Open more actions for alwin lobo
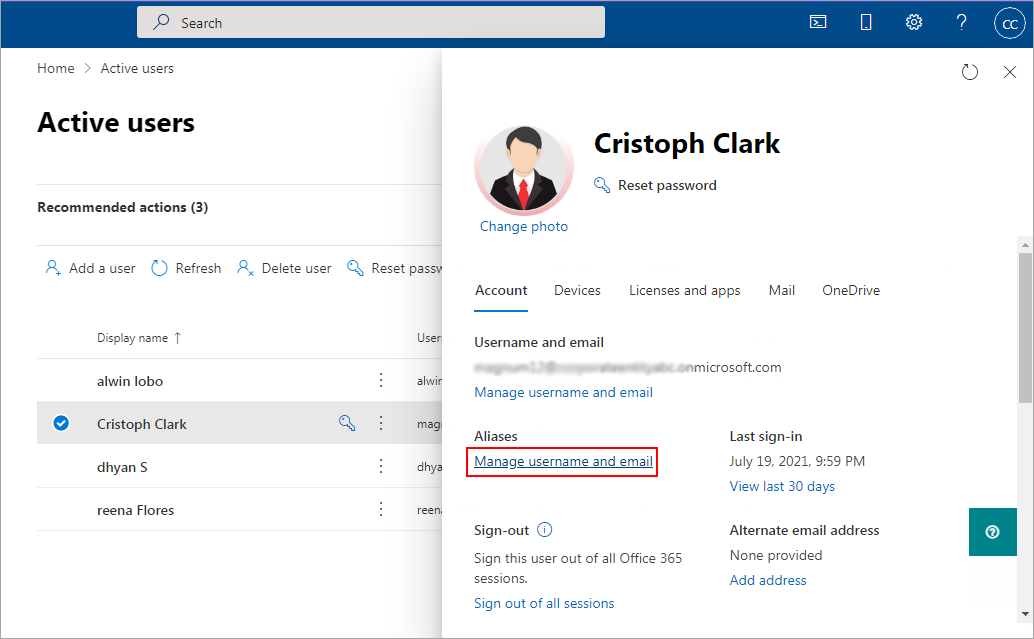 (380, 380)
